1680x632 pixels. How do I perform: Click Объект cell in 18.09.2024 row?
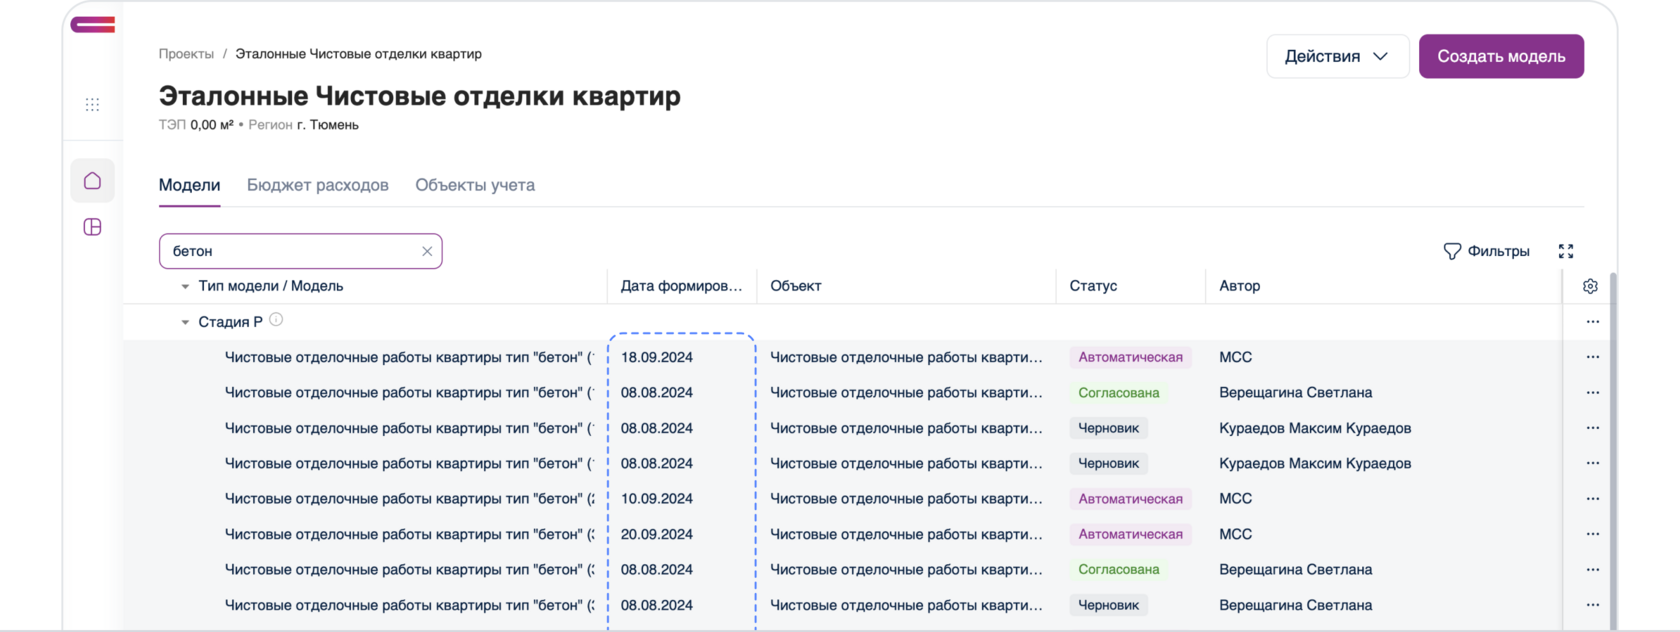point(906,357)
